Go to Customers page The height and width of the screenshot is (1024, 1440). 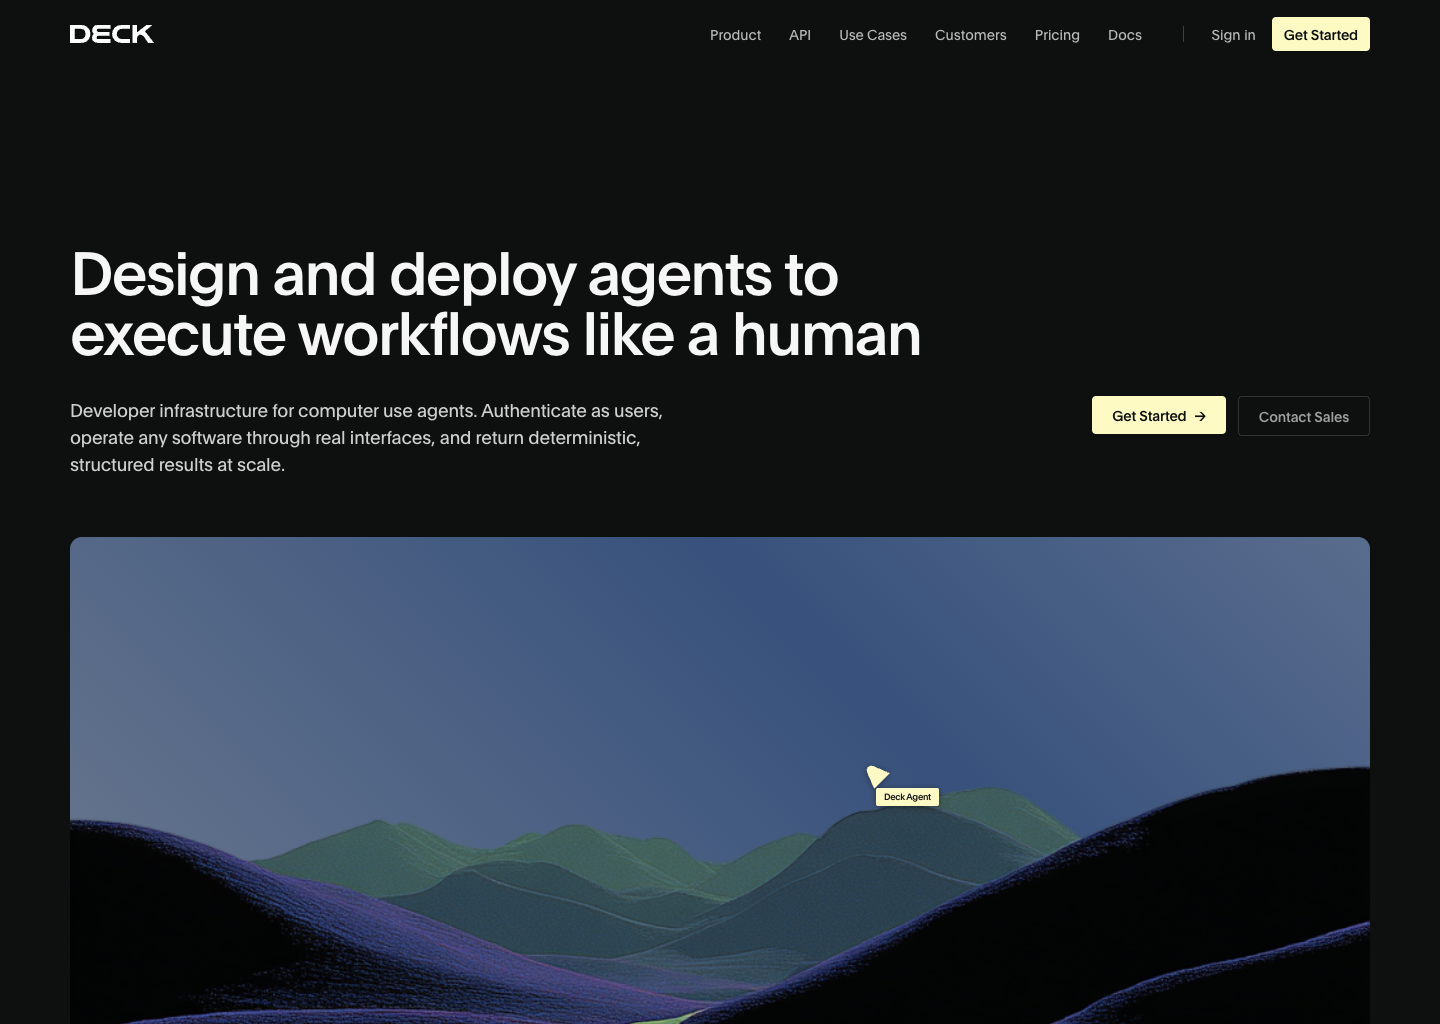pos(971,35)
